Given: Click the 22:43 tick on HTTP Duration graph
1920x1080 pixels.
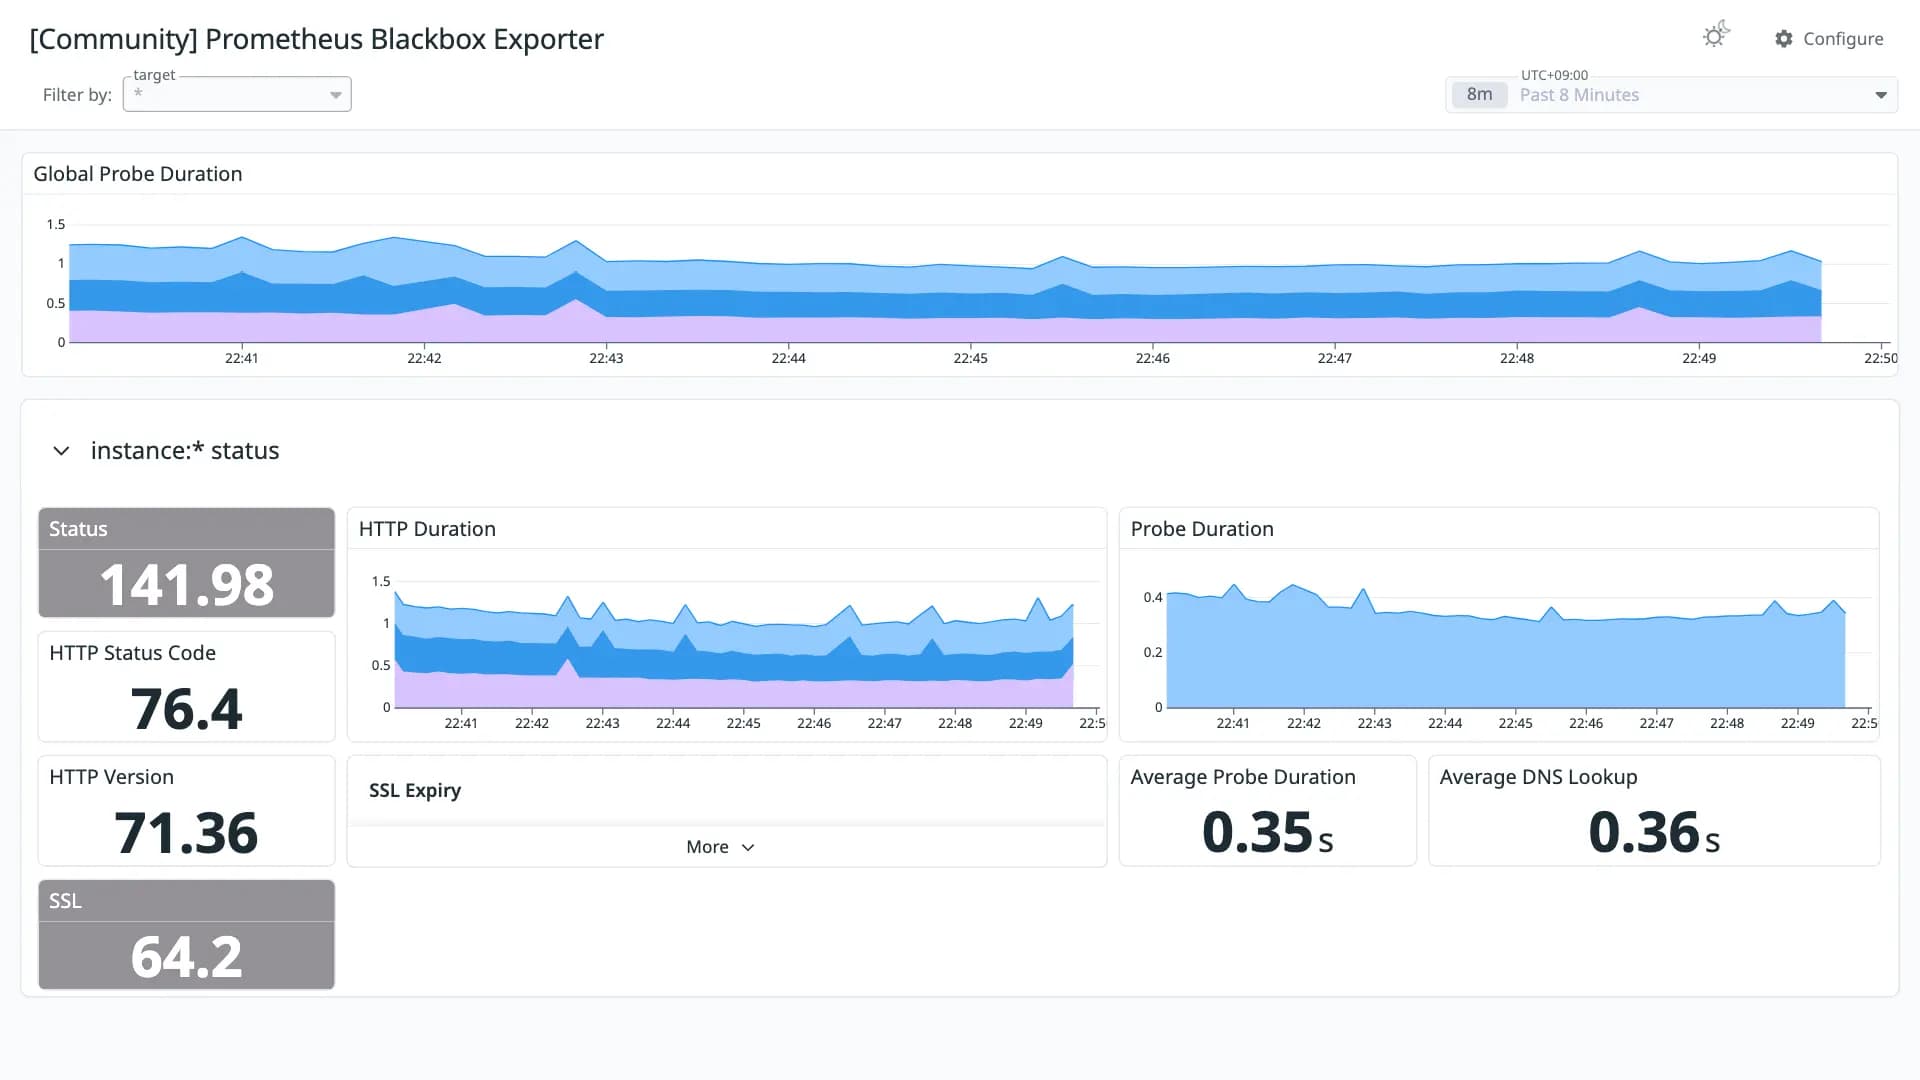Looking at the screenshot, I should coord(602,723).
